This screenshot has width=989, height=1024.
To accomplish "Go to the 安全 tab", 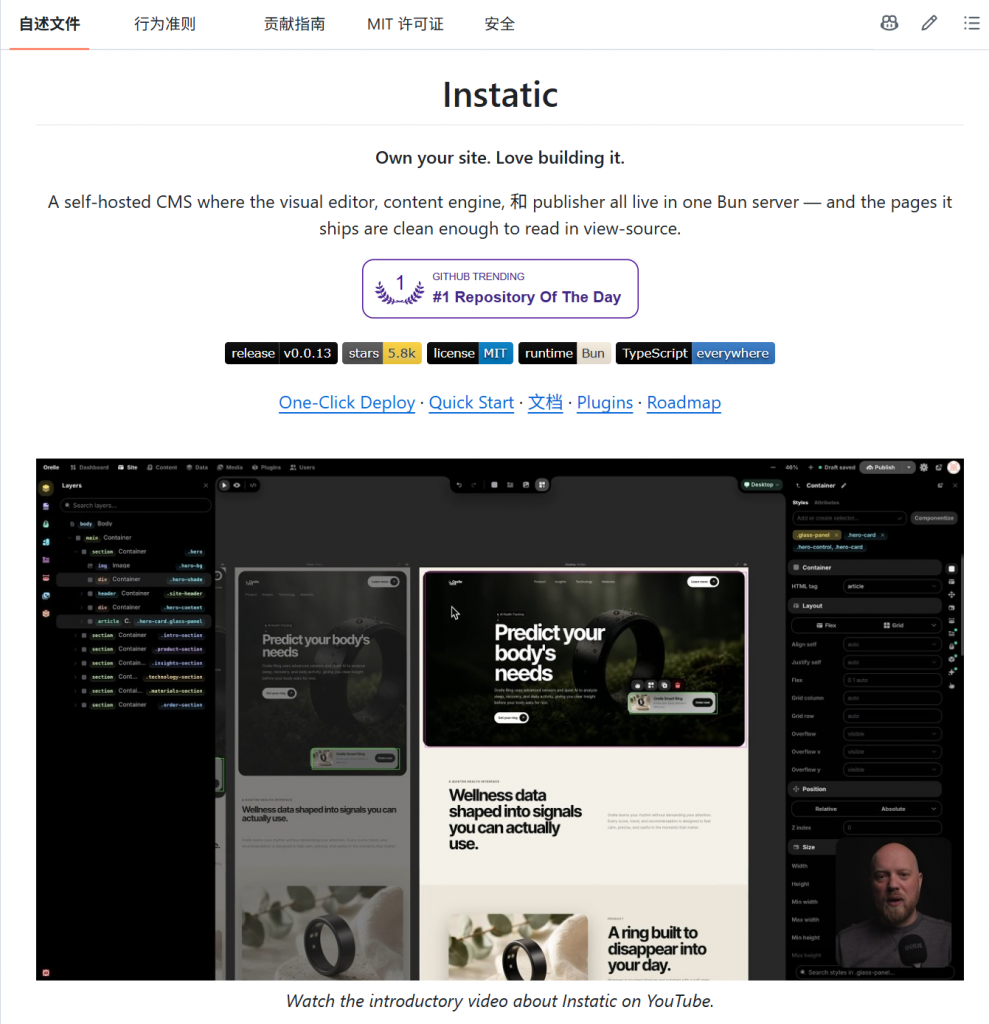I will 500,24.
